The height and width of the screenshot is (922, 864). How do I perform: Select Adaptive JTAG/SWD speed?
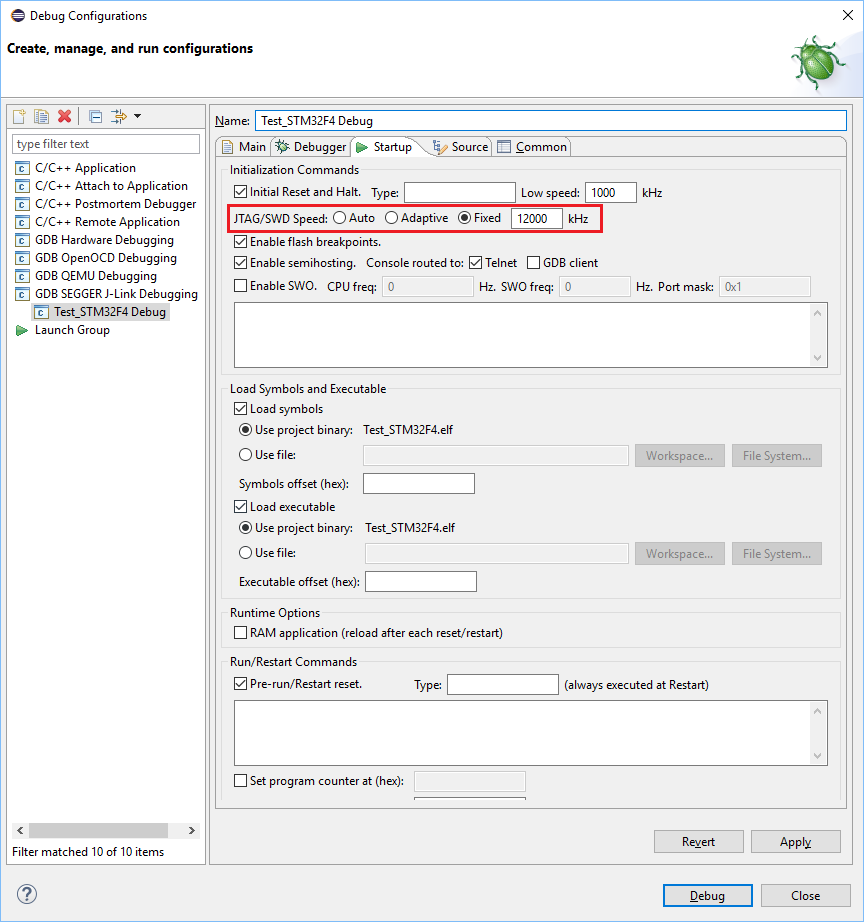tap(391, 217)
